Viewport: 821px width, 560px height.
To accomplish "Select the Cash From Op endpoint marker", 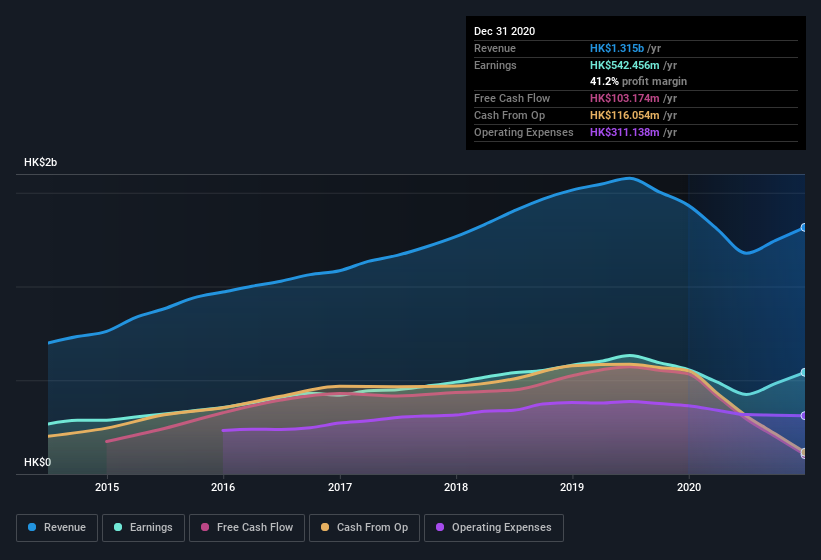I will [804, 452].
